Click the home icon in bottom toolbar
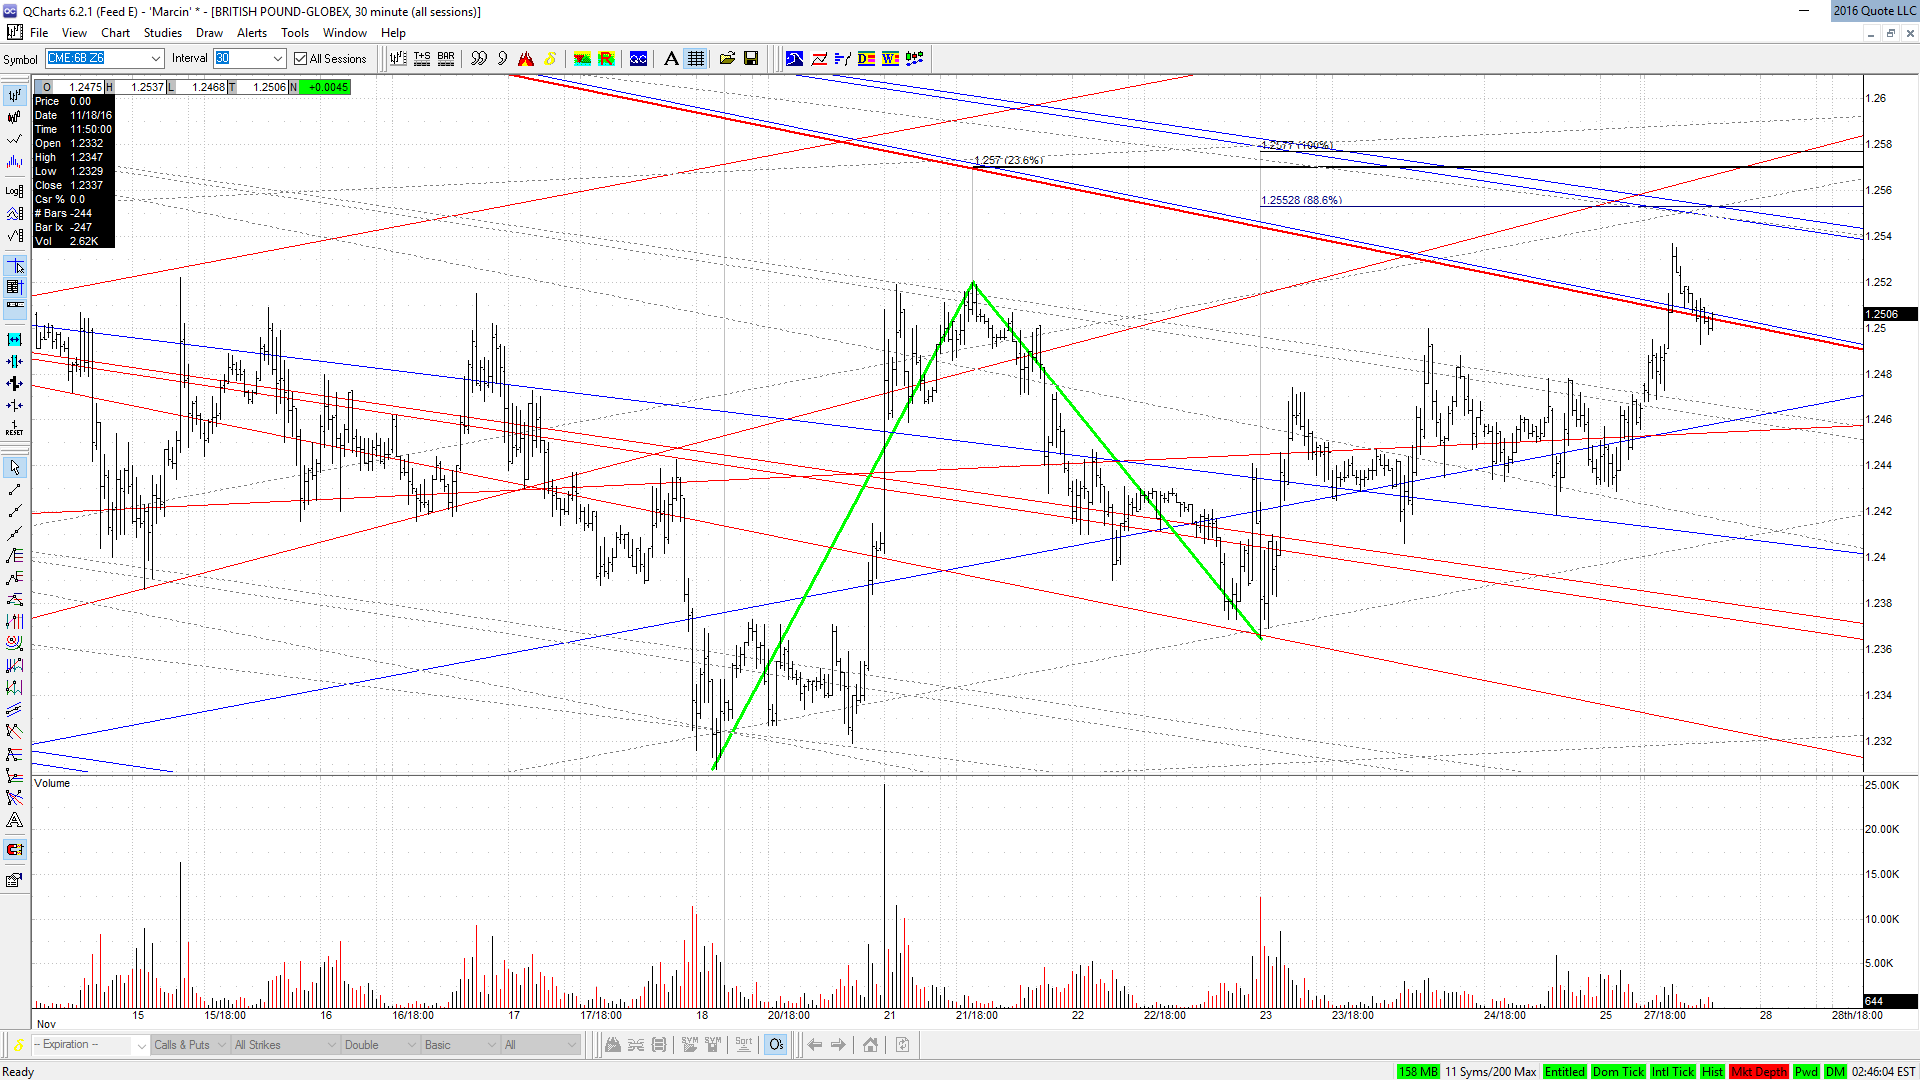1920x1080 pixels. (870, 1045)
